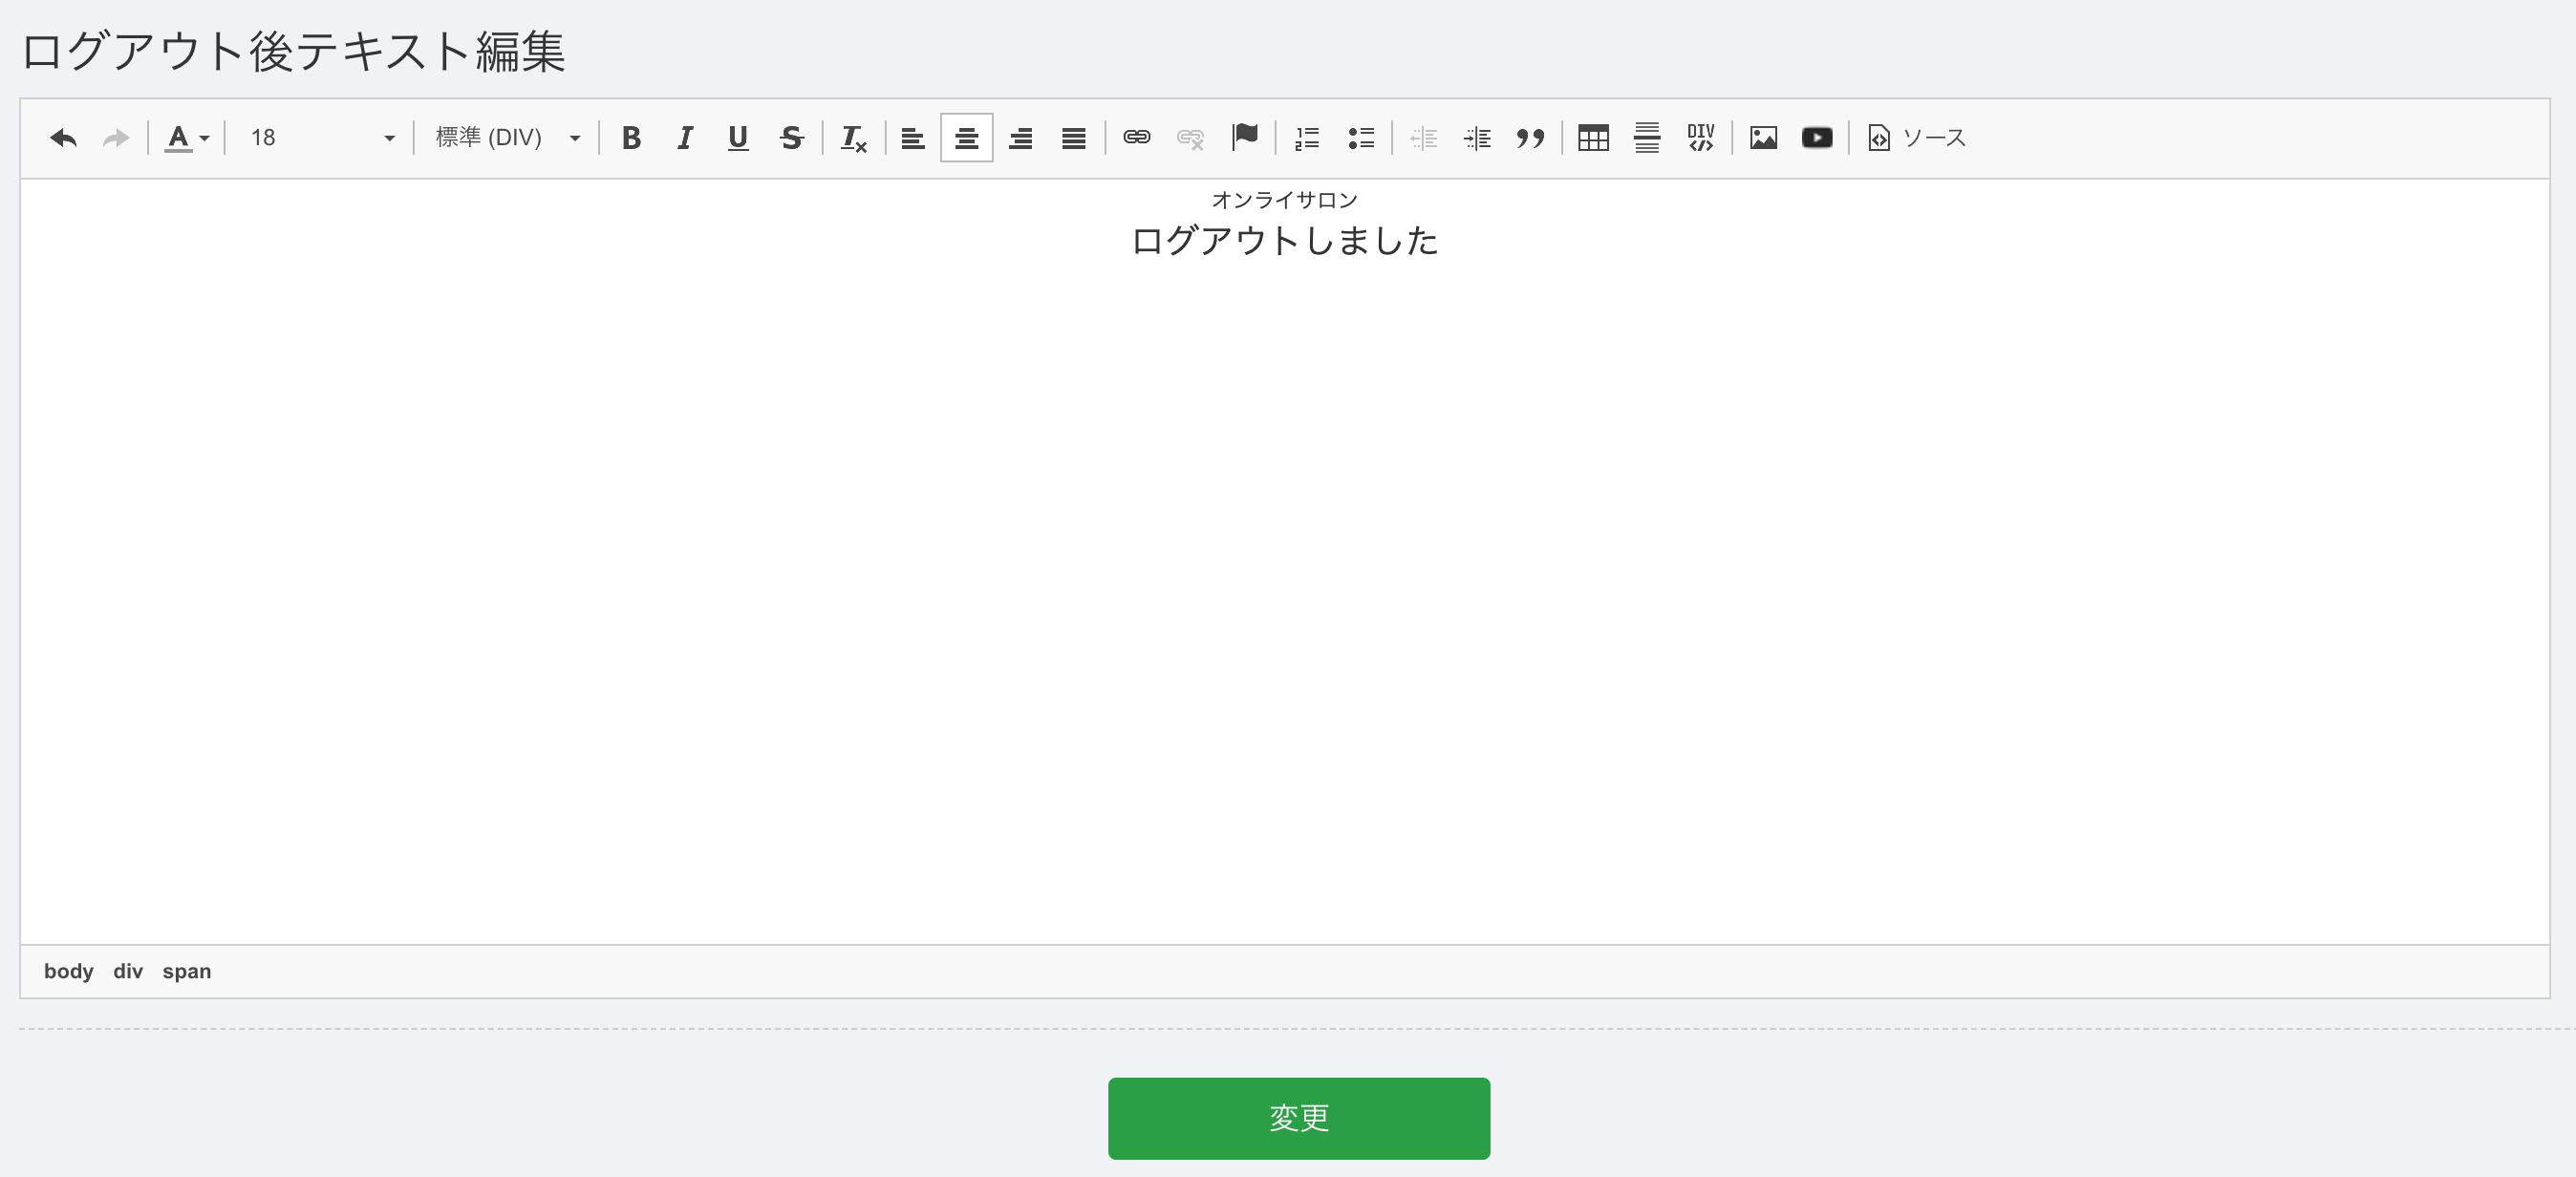Image resolution: width=2576 pixels, height=1177 pixels.
Task: Toggle underline formatting
Action: [738, 138]
